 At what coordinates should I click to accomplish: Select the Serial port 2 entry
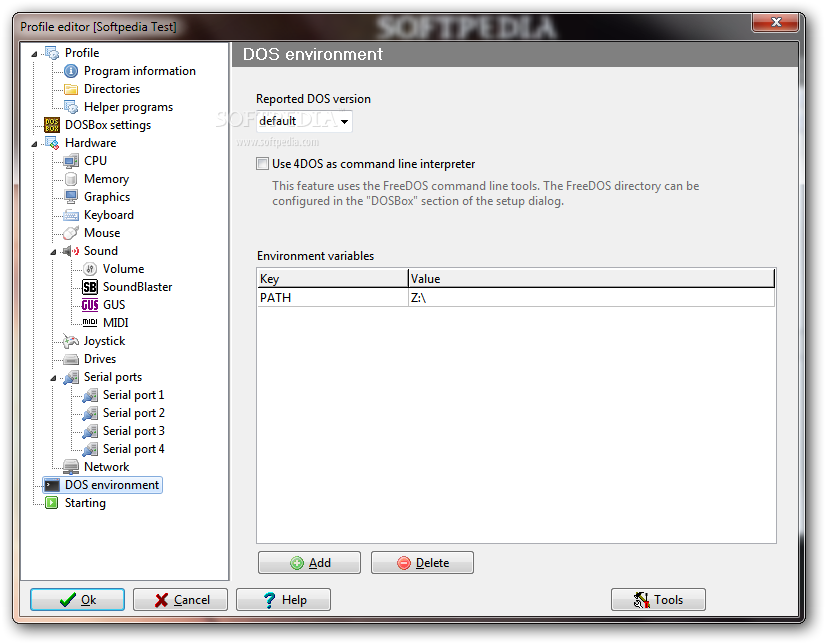[x=133, y=413]
